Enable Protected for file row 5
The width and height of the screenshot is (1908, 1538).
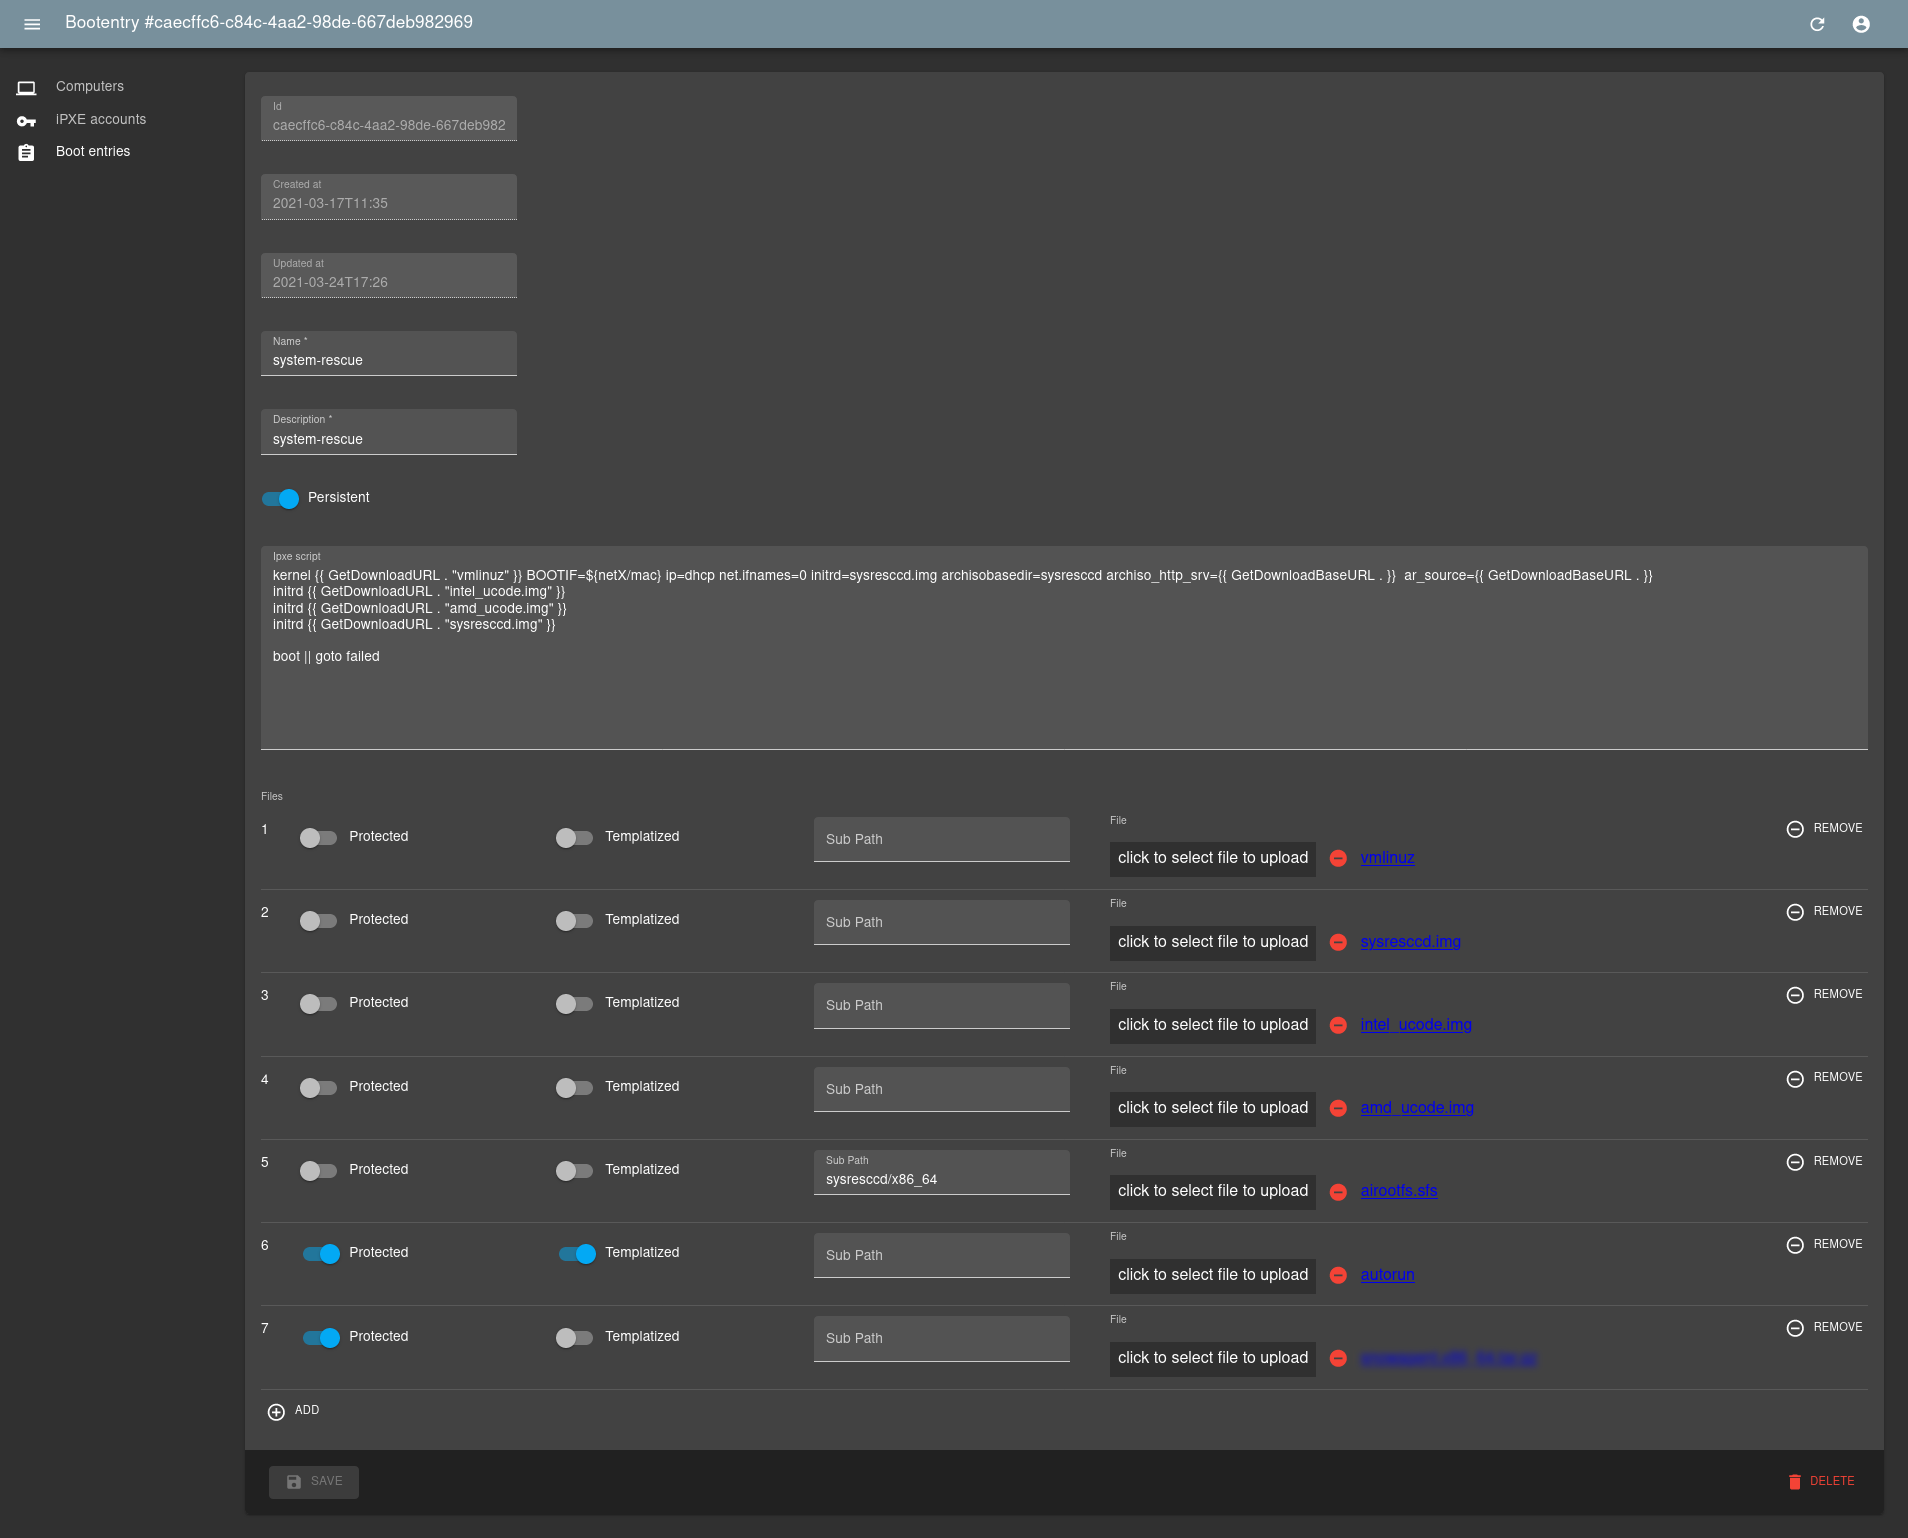point(318,1171)
